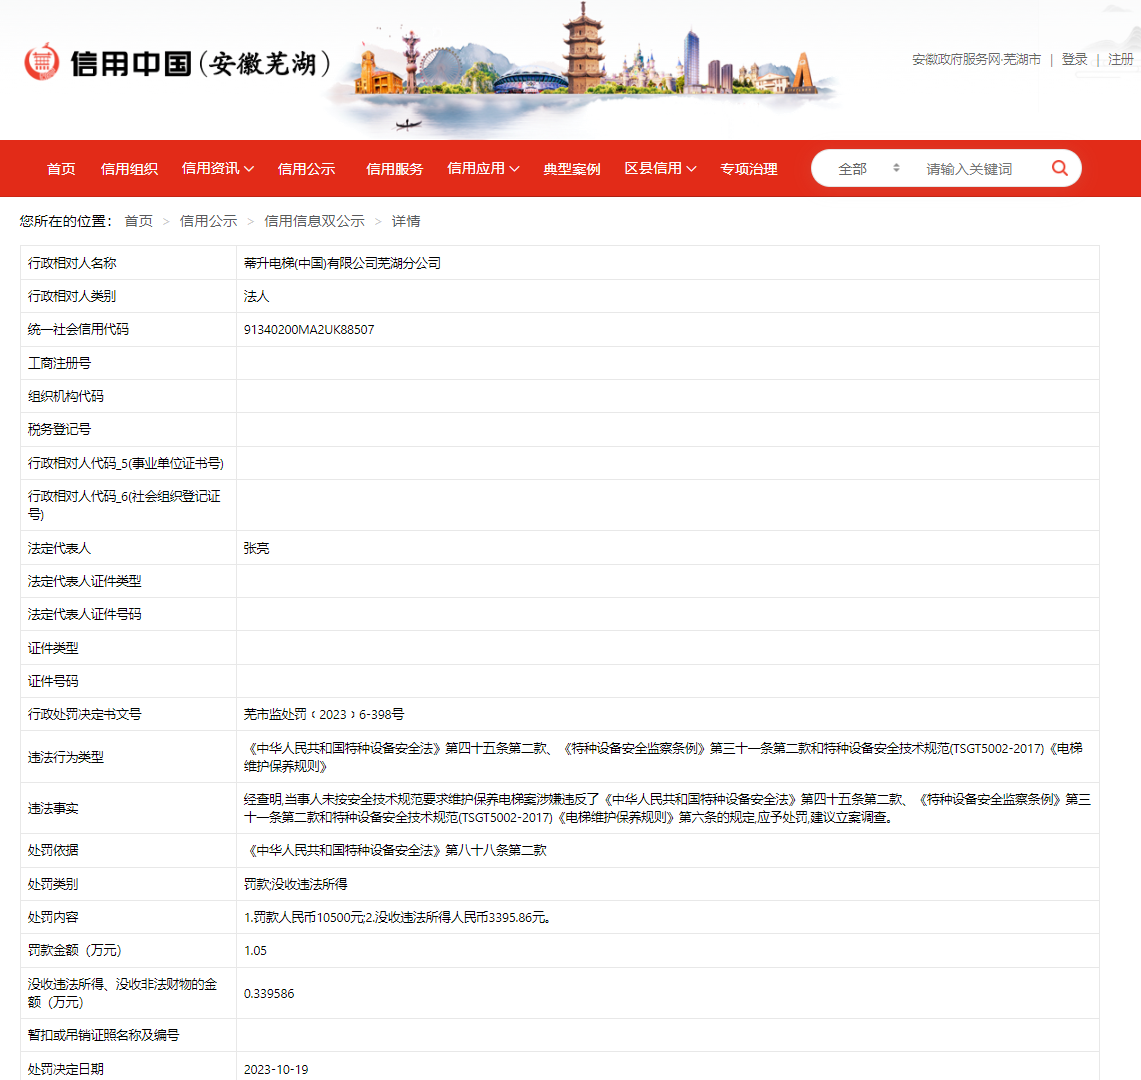Click the 登录 link
This screenshot has height=1080, width=1141.
pos(1074,59)
